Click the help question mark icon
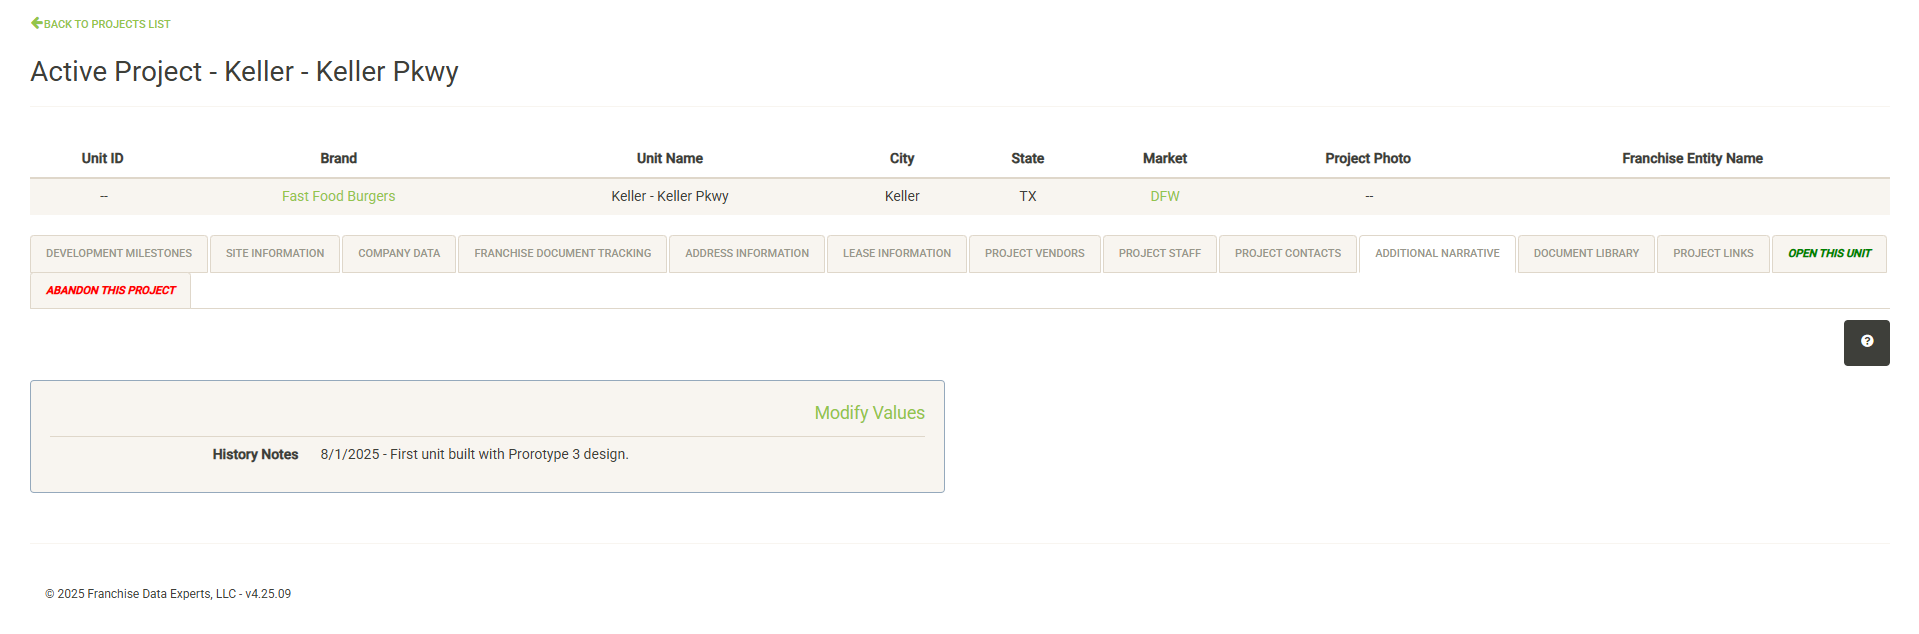This screenshot has height=634, width=1919. point(1866,342)
